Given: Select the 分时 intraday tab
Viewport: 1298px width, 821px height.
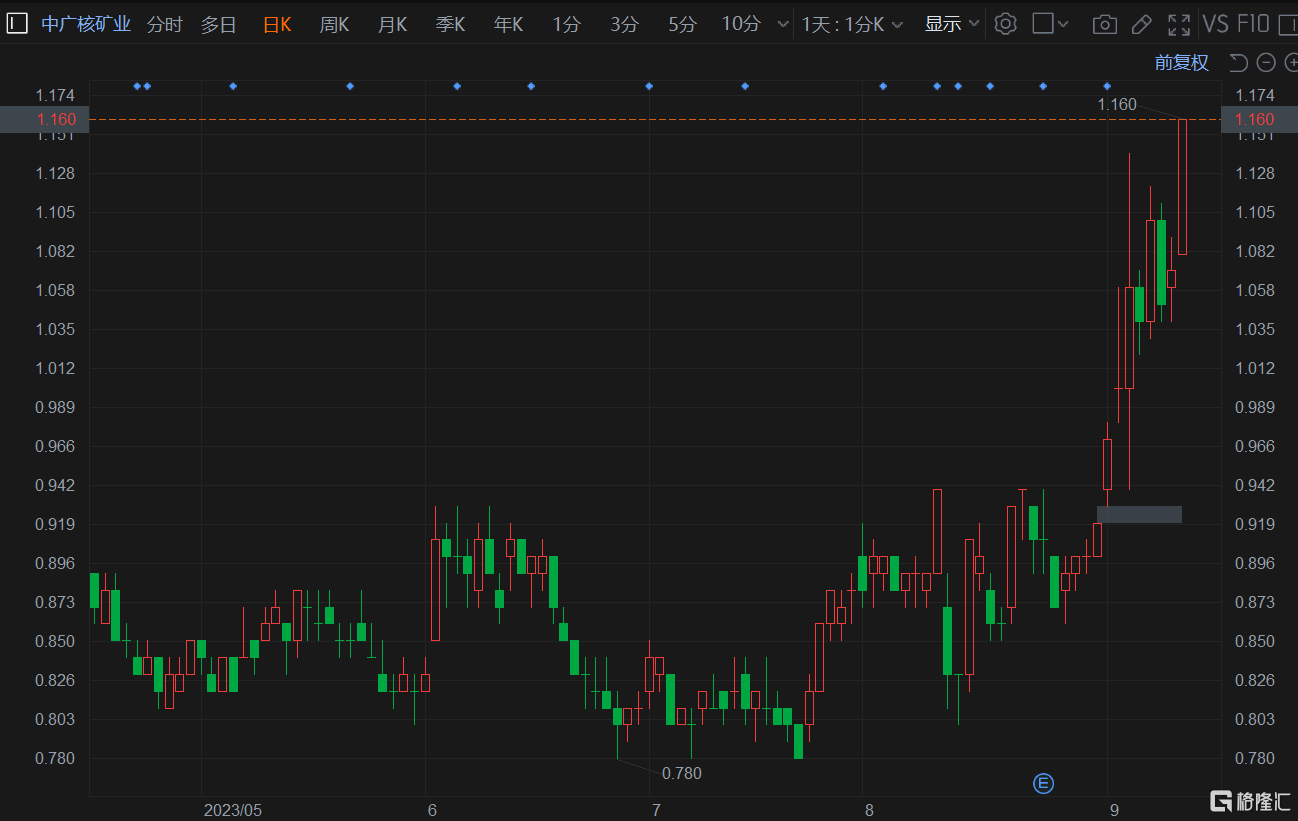Looking at the screenshot, I should [164, 24].
